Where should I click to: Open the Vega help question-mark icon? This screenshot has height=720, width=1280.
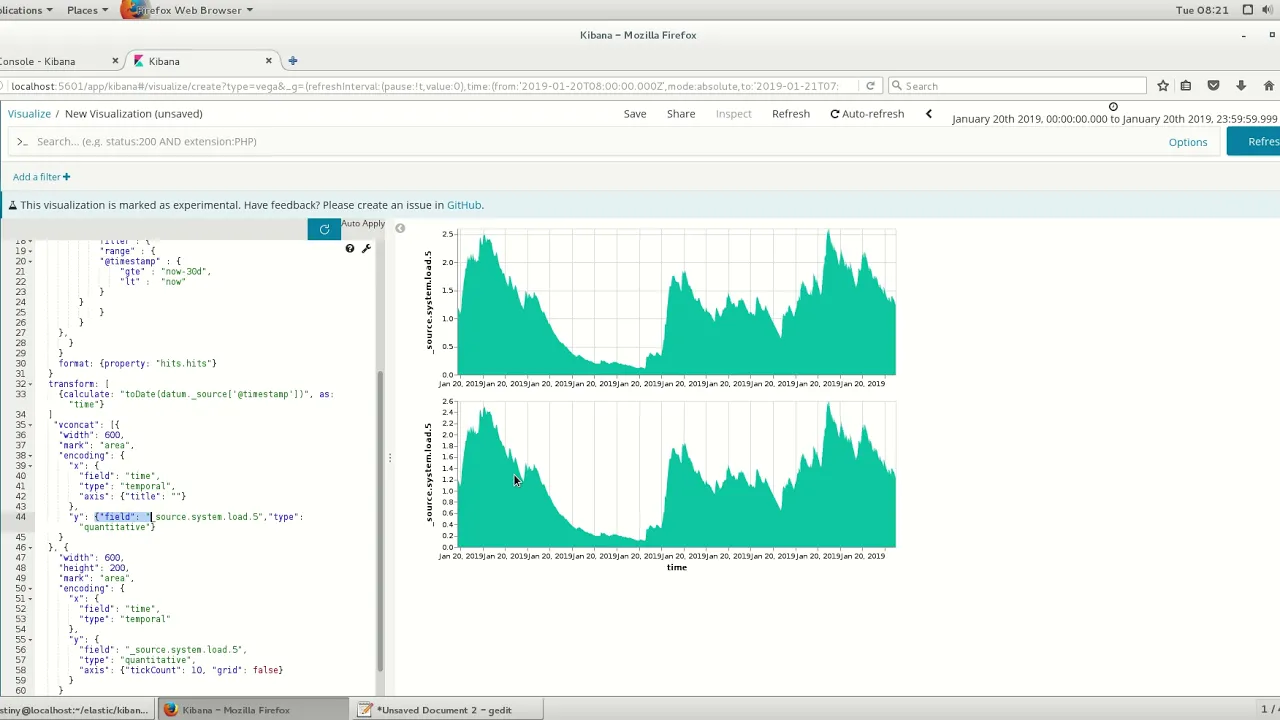[350, 249]
